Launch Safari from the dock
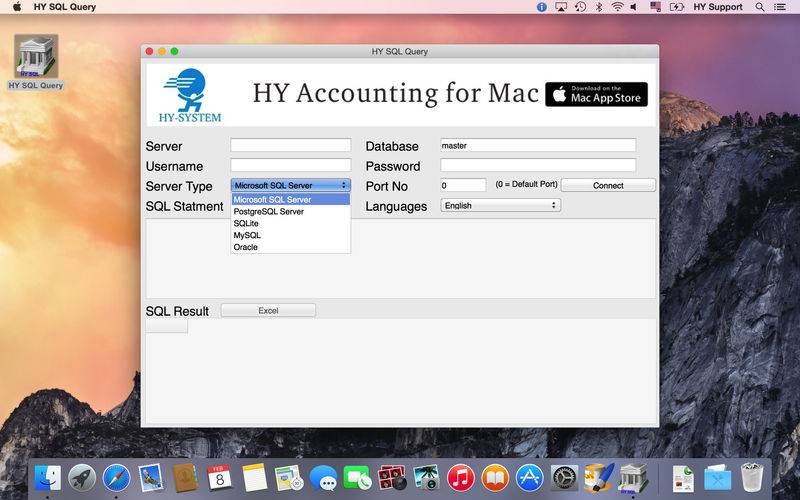The width and height of the screenshot is (800, 500). (x=116, y=478)
